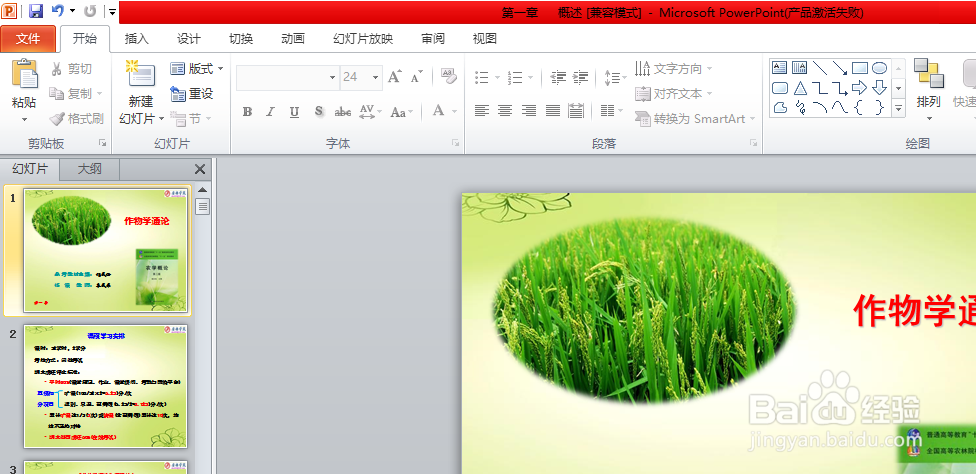Toggle text shadow S button

[319, 111]
